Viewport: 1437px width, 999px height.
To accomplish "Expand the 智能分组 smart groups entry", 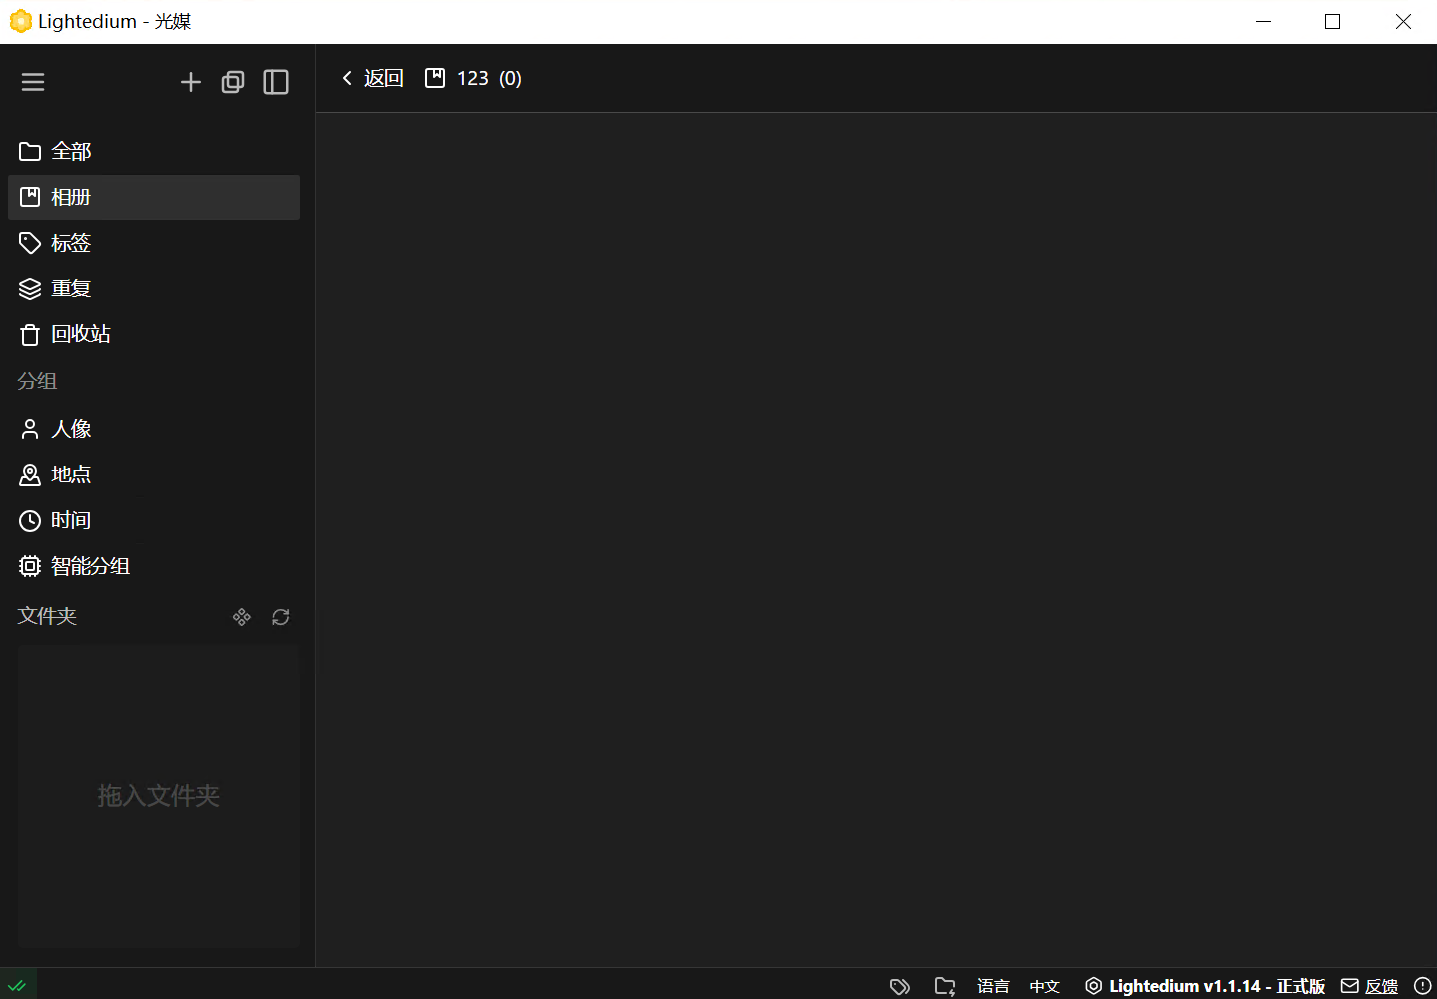I will [90, 565].
